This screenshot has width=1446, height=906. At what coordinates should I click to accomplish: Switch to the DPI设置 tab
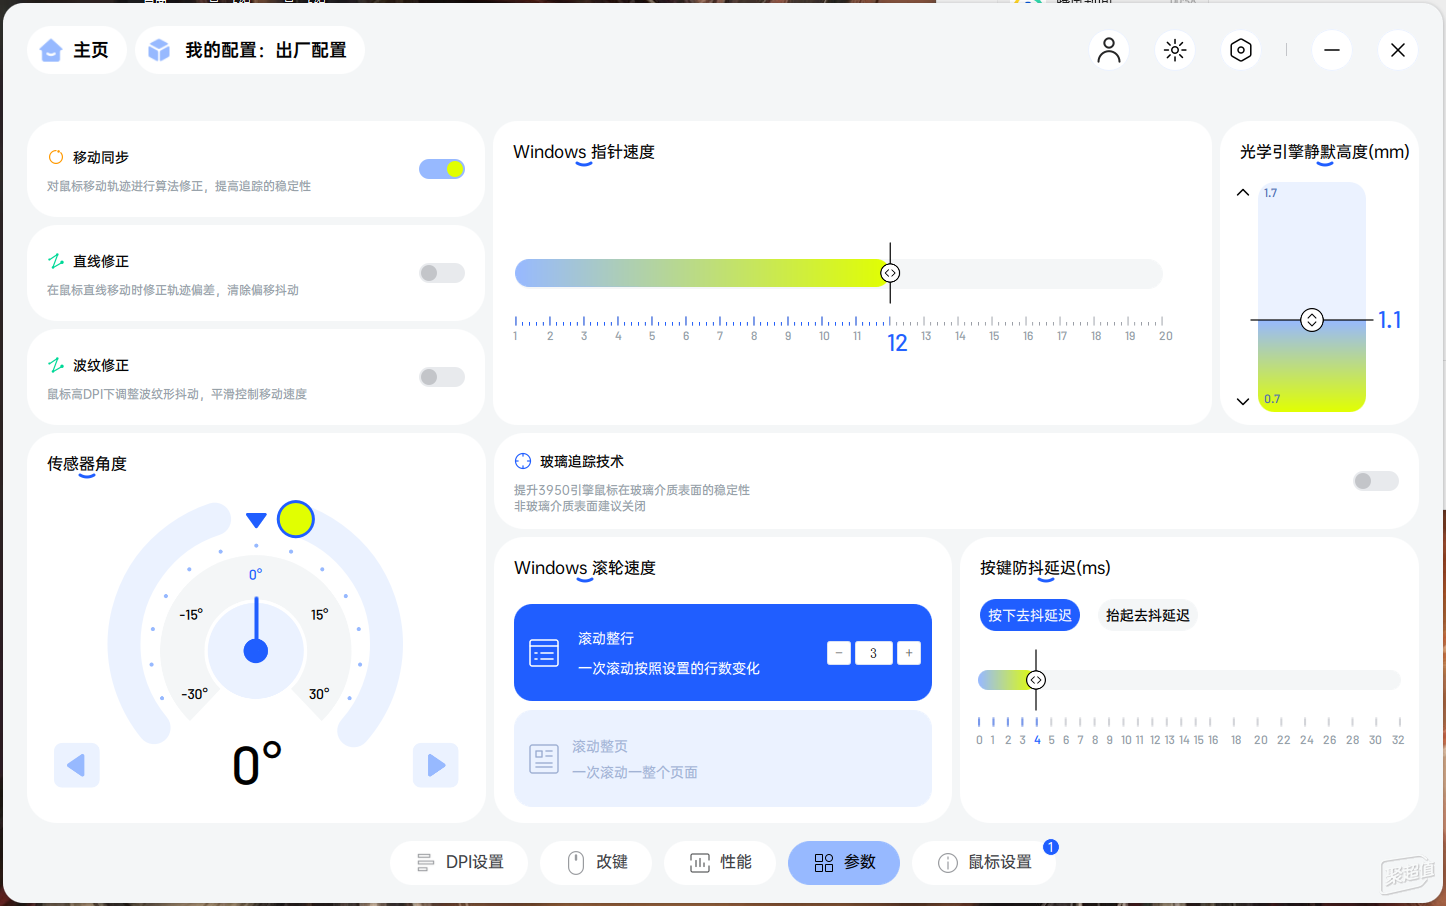tap(459, 862)
